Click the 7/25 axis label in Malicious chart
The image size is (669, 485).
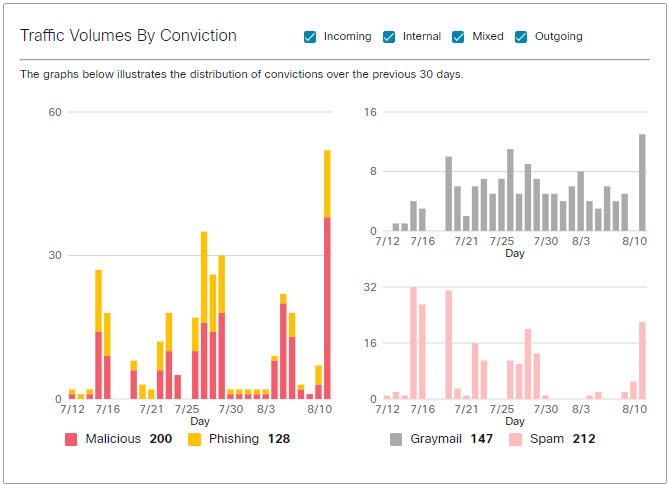[186, 409]
